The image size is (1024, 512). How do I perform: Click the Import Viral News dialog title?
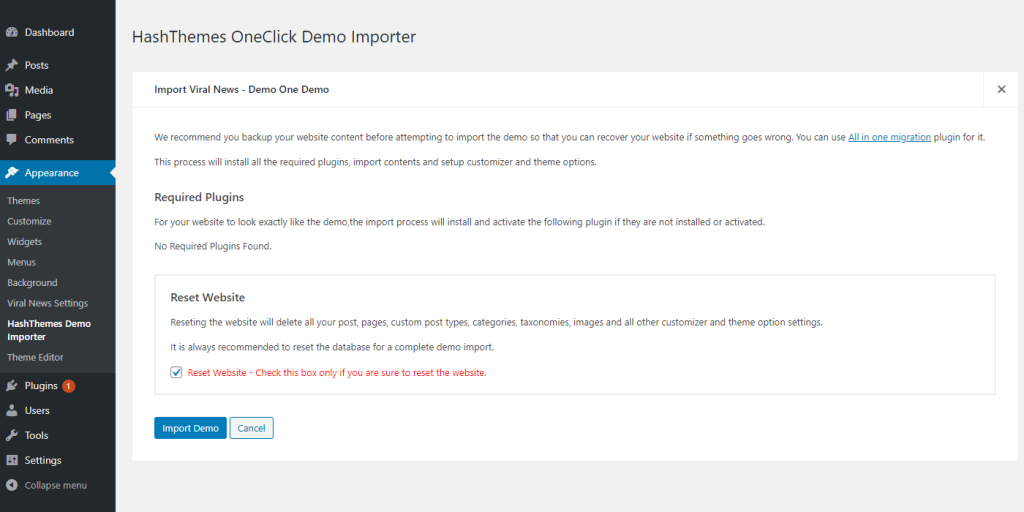pyautogui.click(x=242, y=89)
